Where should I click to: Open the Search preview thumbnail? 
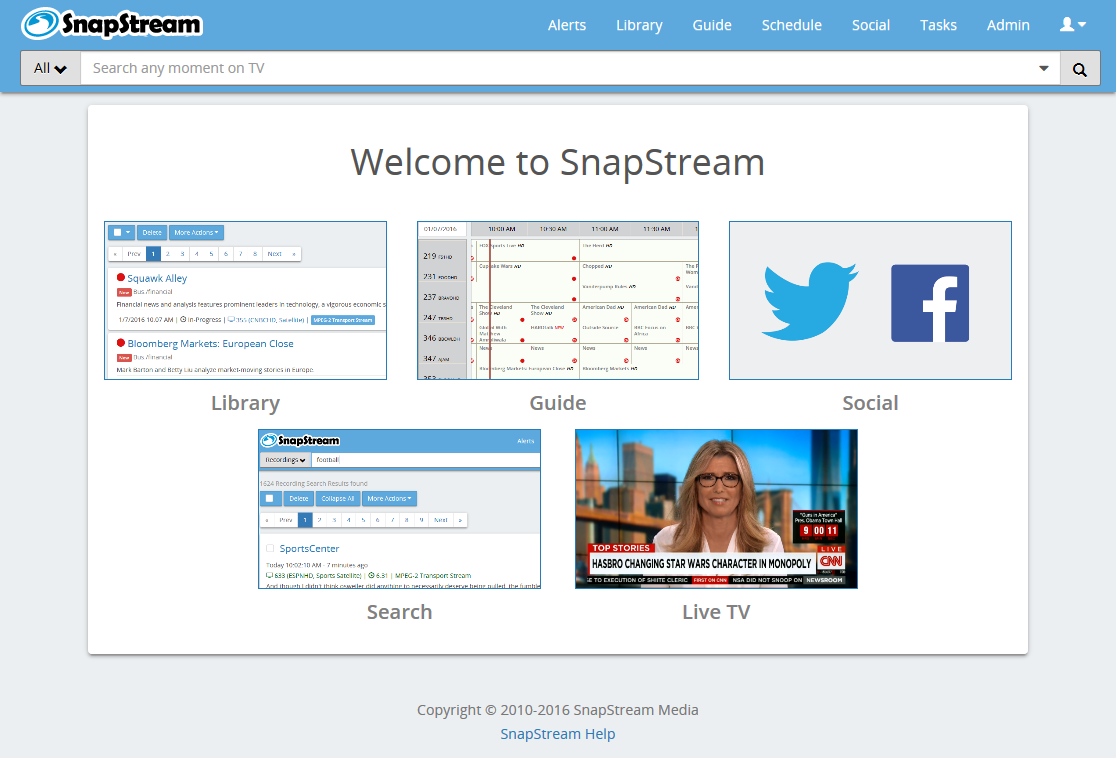399,509
